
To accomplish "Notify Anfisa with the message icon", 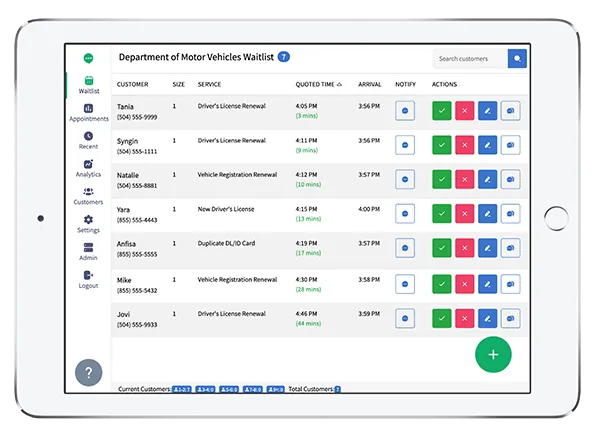I will (x=405, y=248).
